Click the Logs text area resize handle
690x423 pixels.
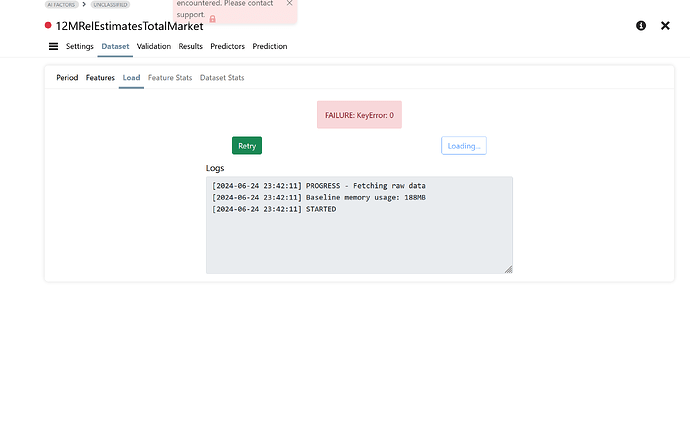(x=508, y=269)
